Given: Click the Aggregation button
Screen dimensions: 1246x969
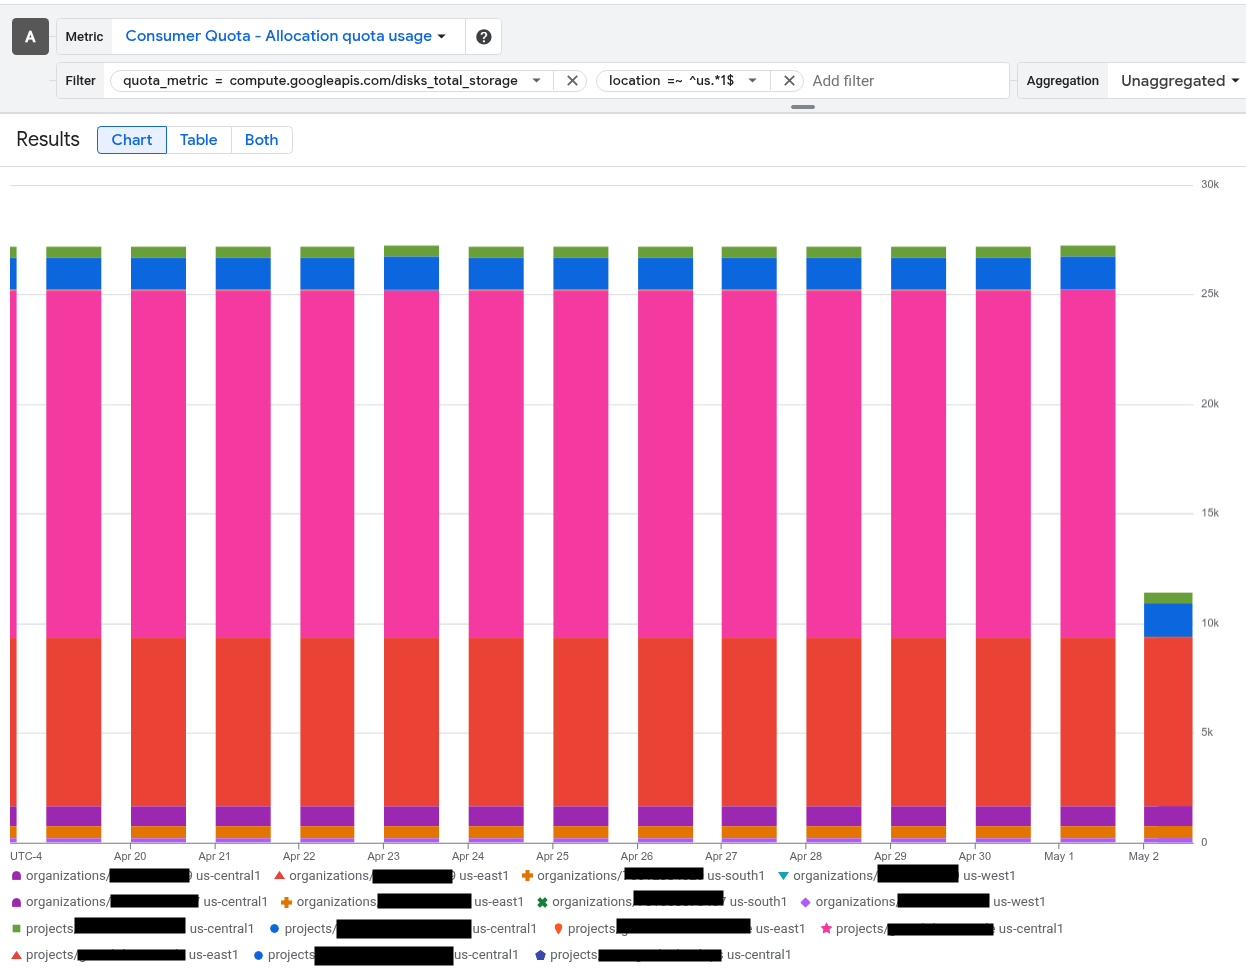Looking at the screenshot, I should click(1062, 80).
